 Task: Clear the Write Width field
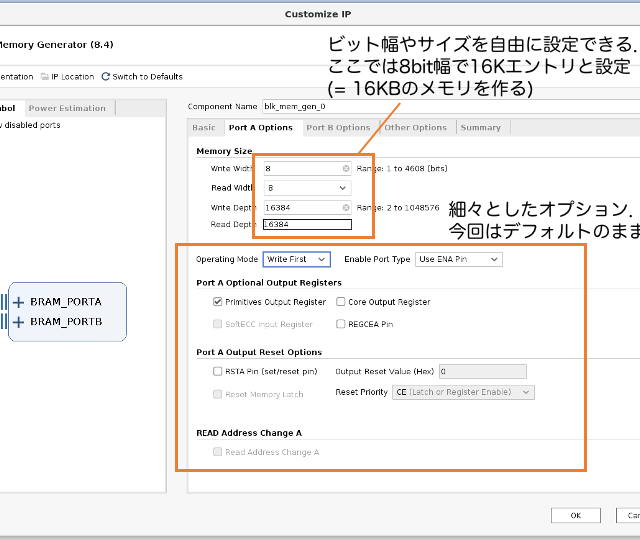[x=346, y=169]
